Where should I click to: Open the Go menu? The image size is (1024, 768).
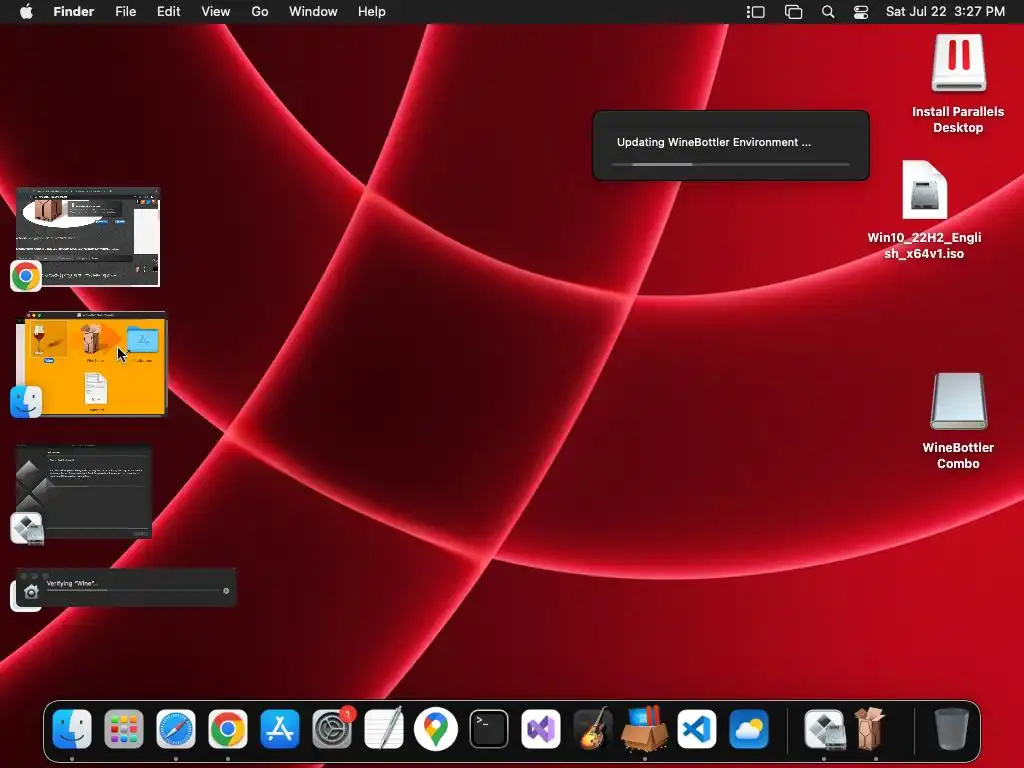[260, 12]
